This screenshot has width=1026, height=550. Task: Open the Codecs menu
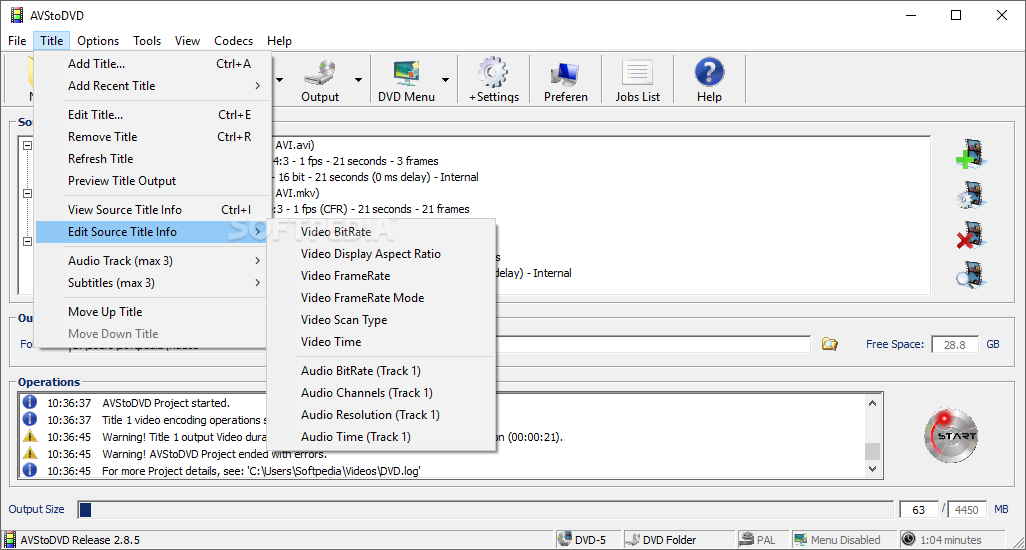pos(234,41)
